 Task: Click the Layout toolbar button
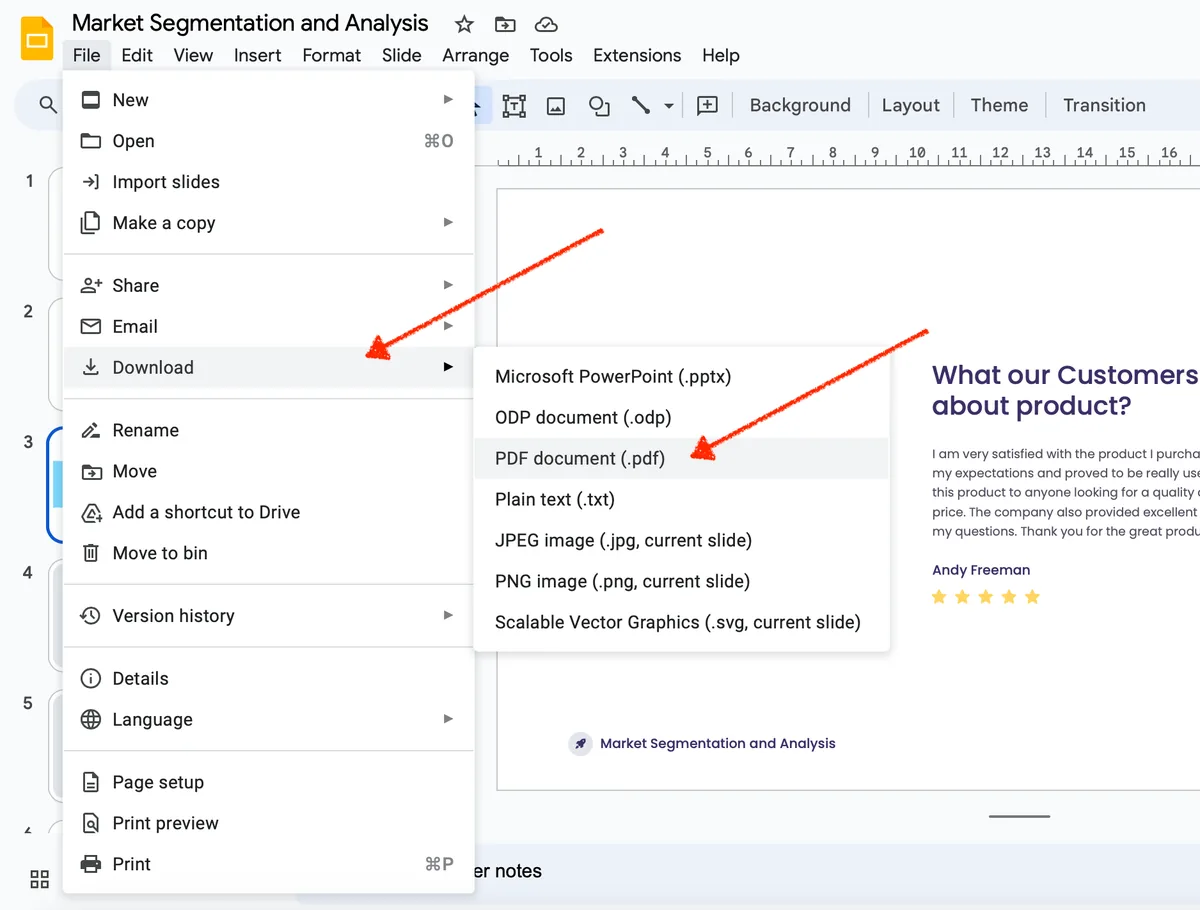pyautogui.click(x=910, y=105)
